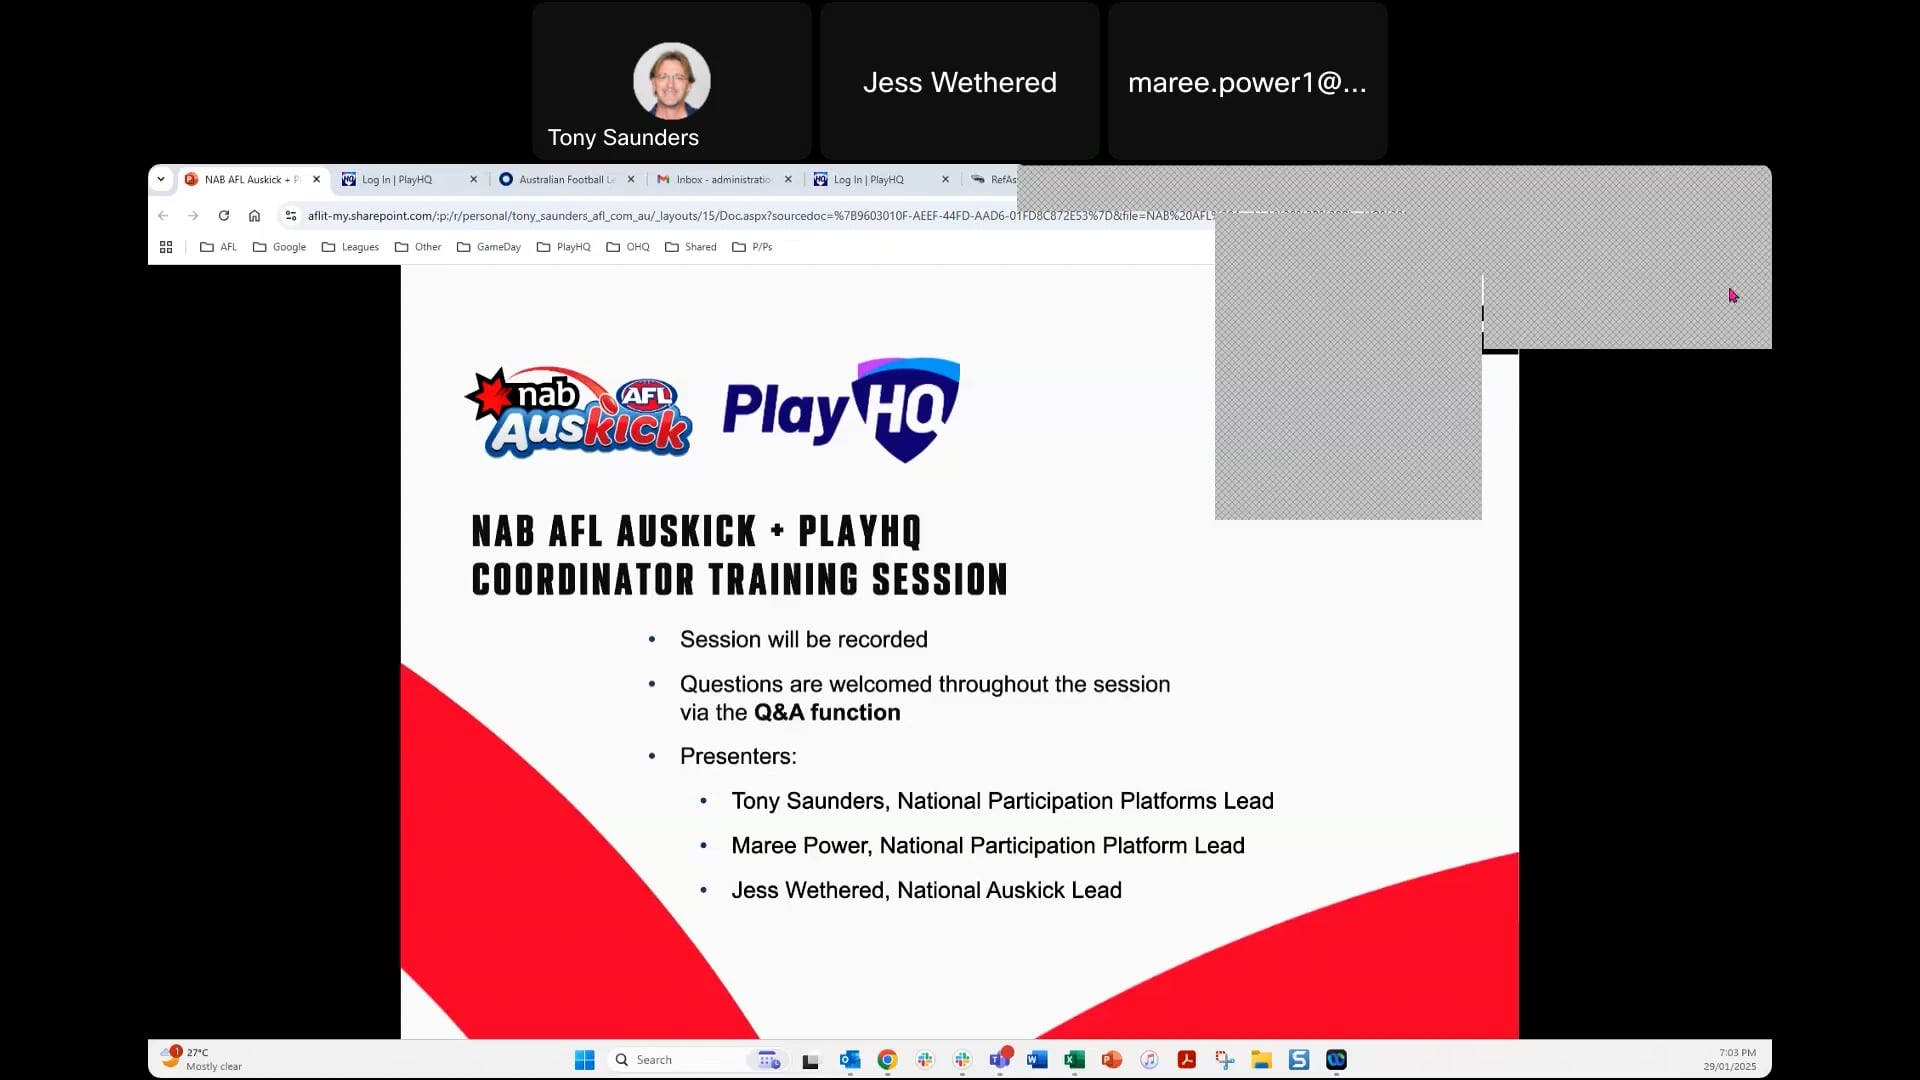The width and height of the screenshot is (1920, 1080).
Task: Open Outlook from the taskbar
Action: click(x=850, y=1060)
